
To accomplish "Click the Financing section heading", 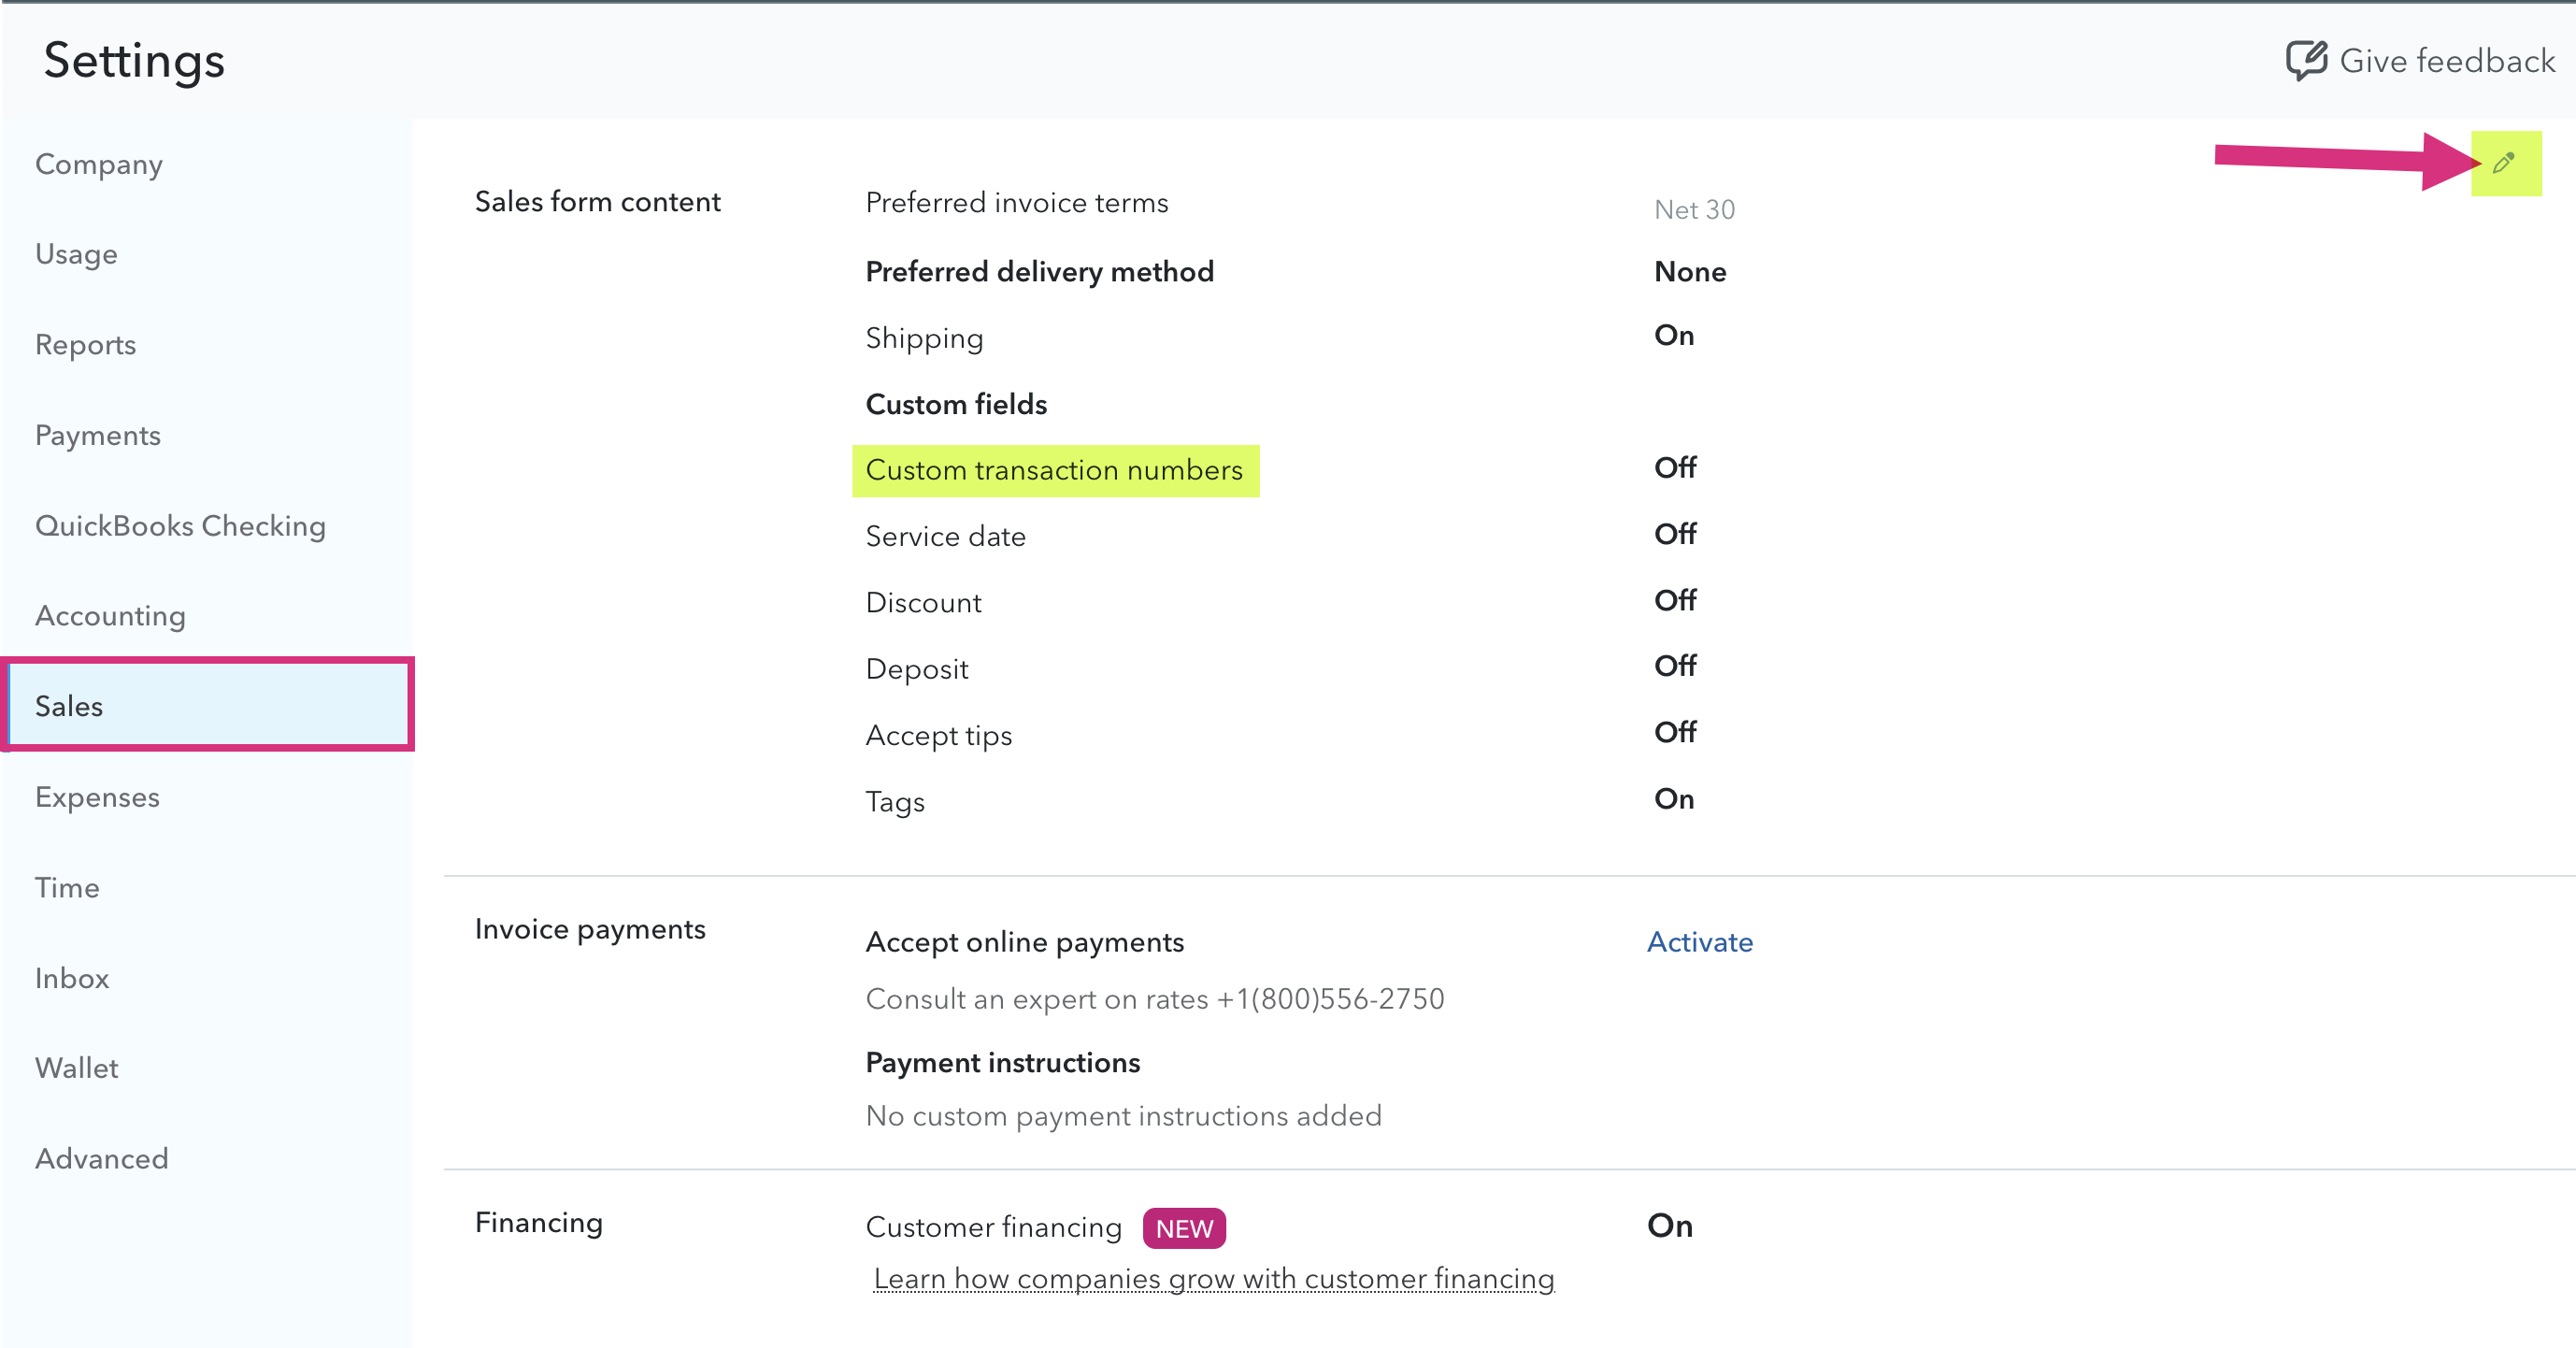I will click(x=538, y=1223).
